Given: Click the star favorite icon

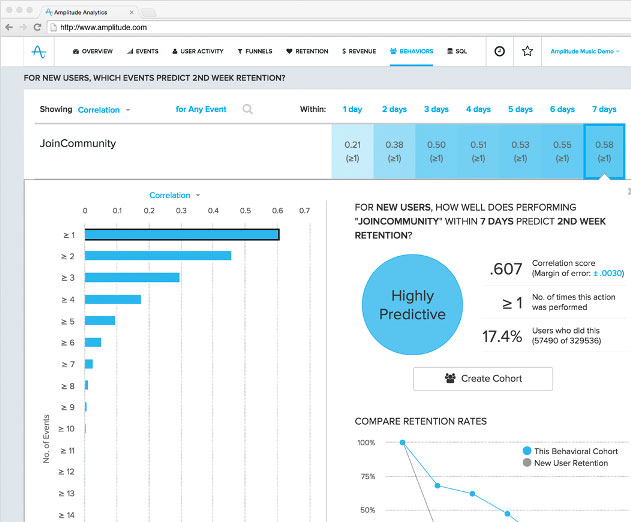Looking at the screenshot, I should tap(527, 50).
